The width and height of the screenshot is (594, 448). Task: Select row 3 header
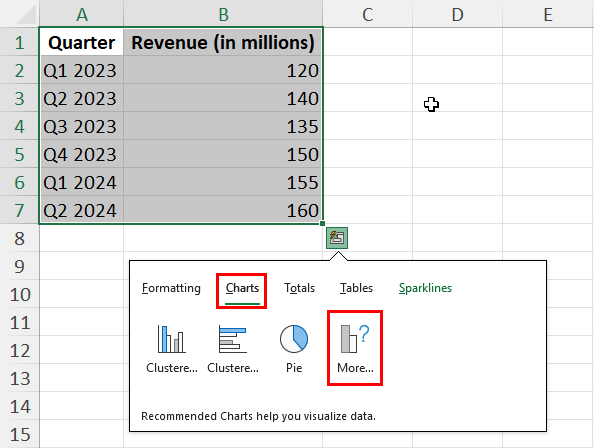[19, 98]
